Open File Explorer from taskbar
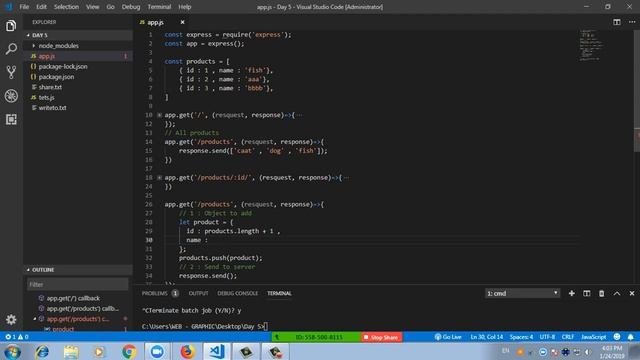Image resolution: width=640 pixels, height=360 pixels. coord(71,351)
